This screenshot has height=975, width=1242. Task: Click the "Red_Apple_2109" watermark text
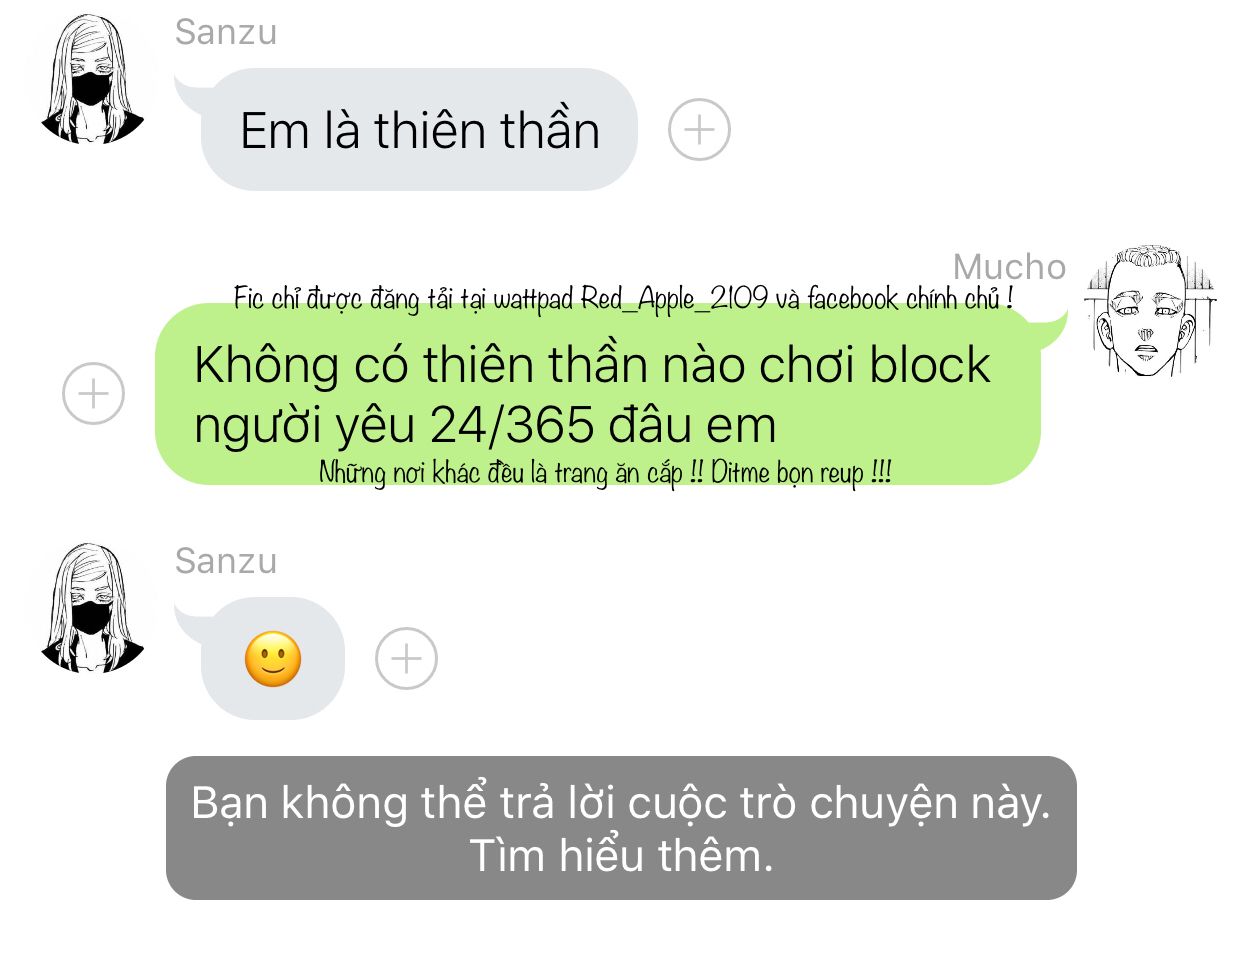(675, 298)
